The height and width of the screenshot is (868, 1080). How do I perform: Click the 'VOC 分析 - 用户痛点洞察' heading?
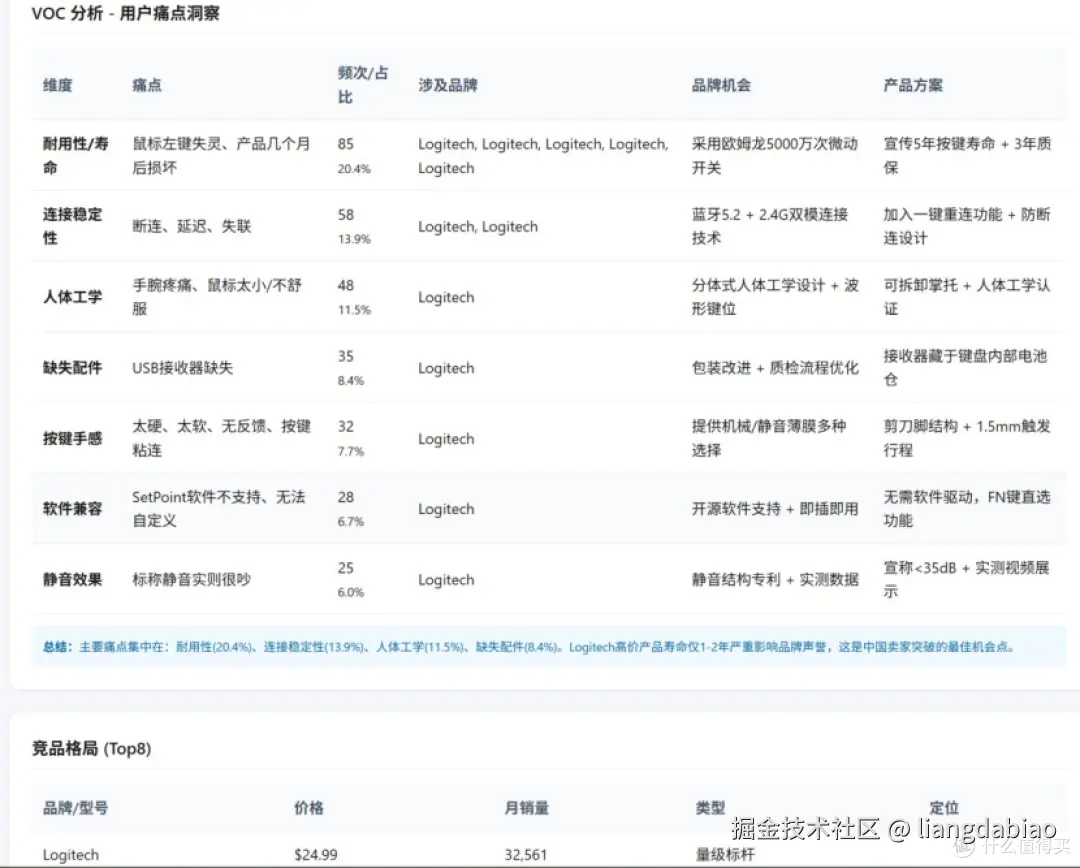pyautogui.click(x=125, y=13)
